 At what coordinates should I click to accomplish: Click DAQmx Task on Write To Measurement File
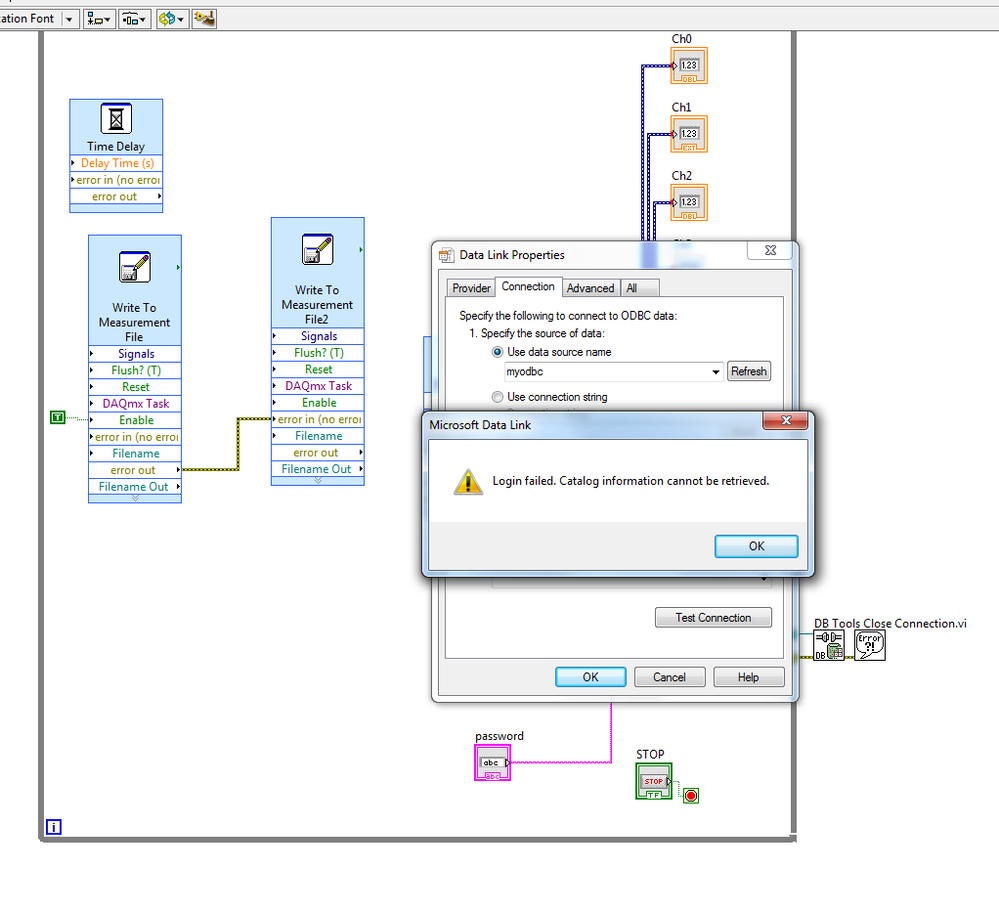coord(135,403)
